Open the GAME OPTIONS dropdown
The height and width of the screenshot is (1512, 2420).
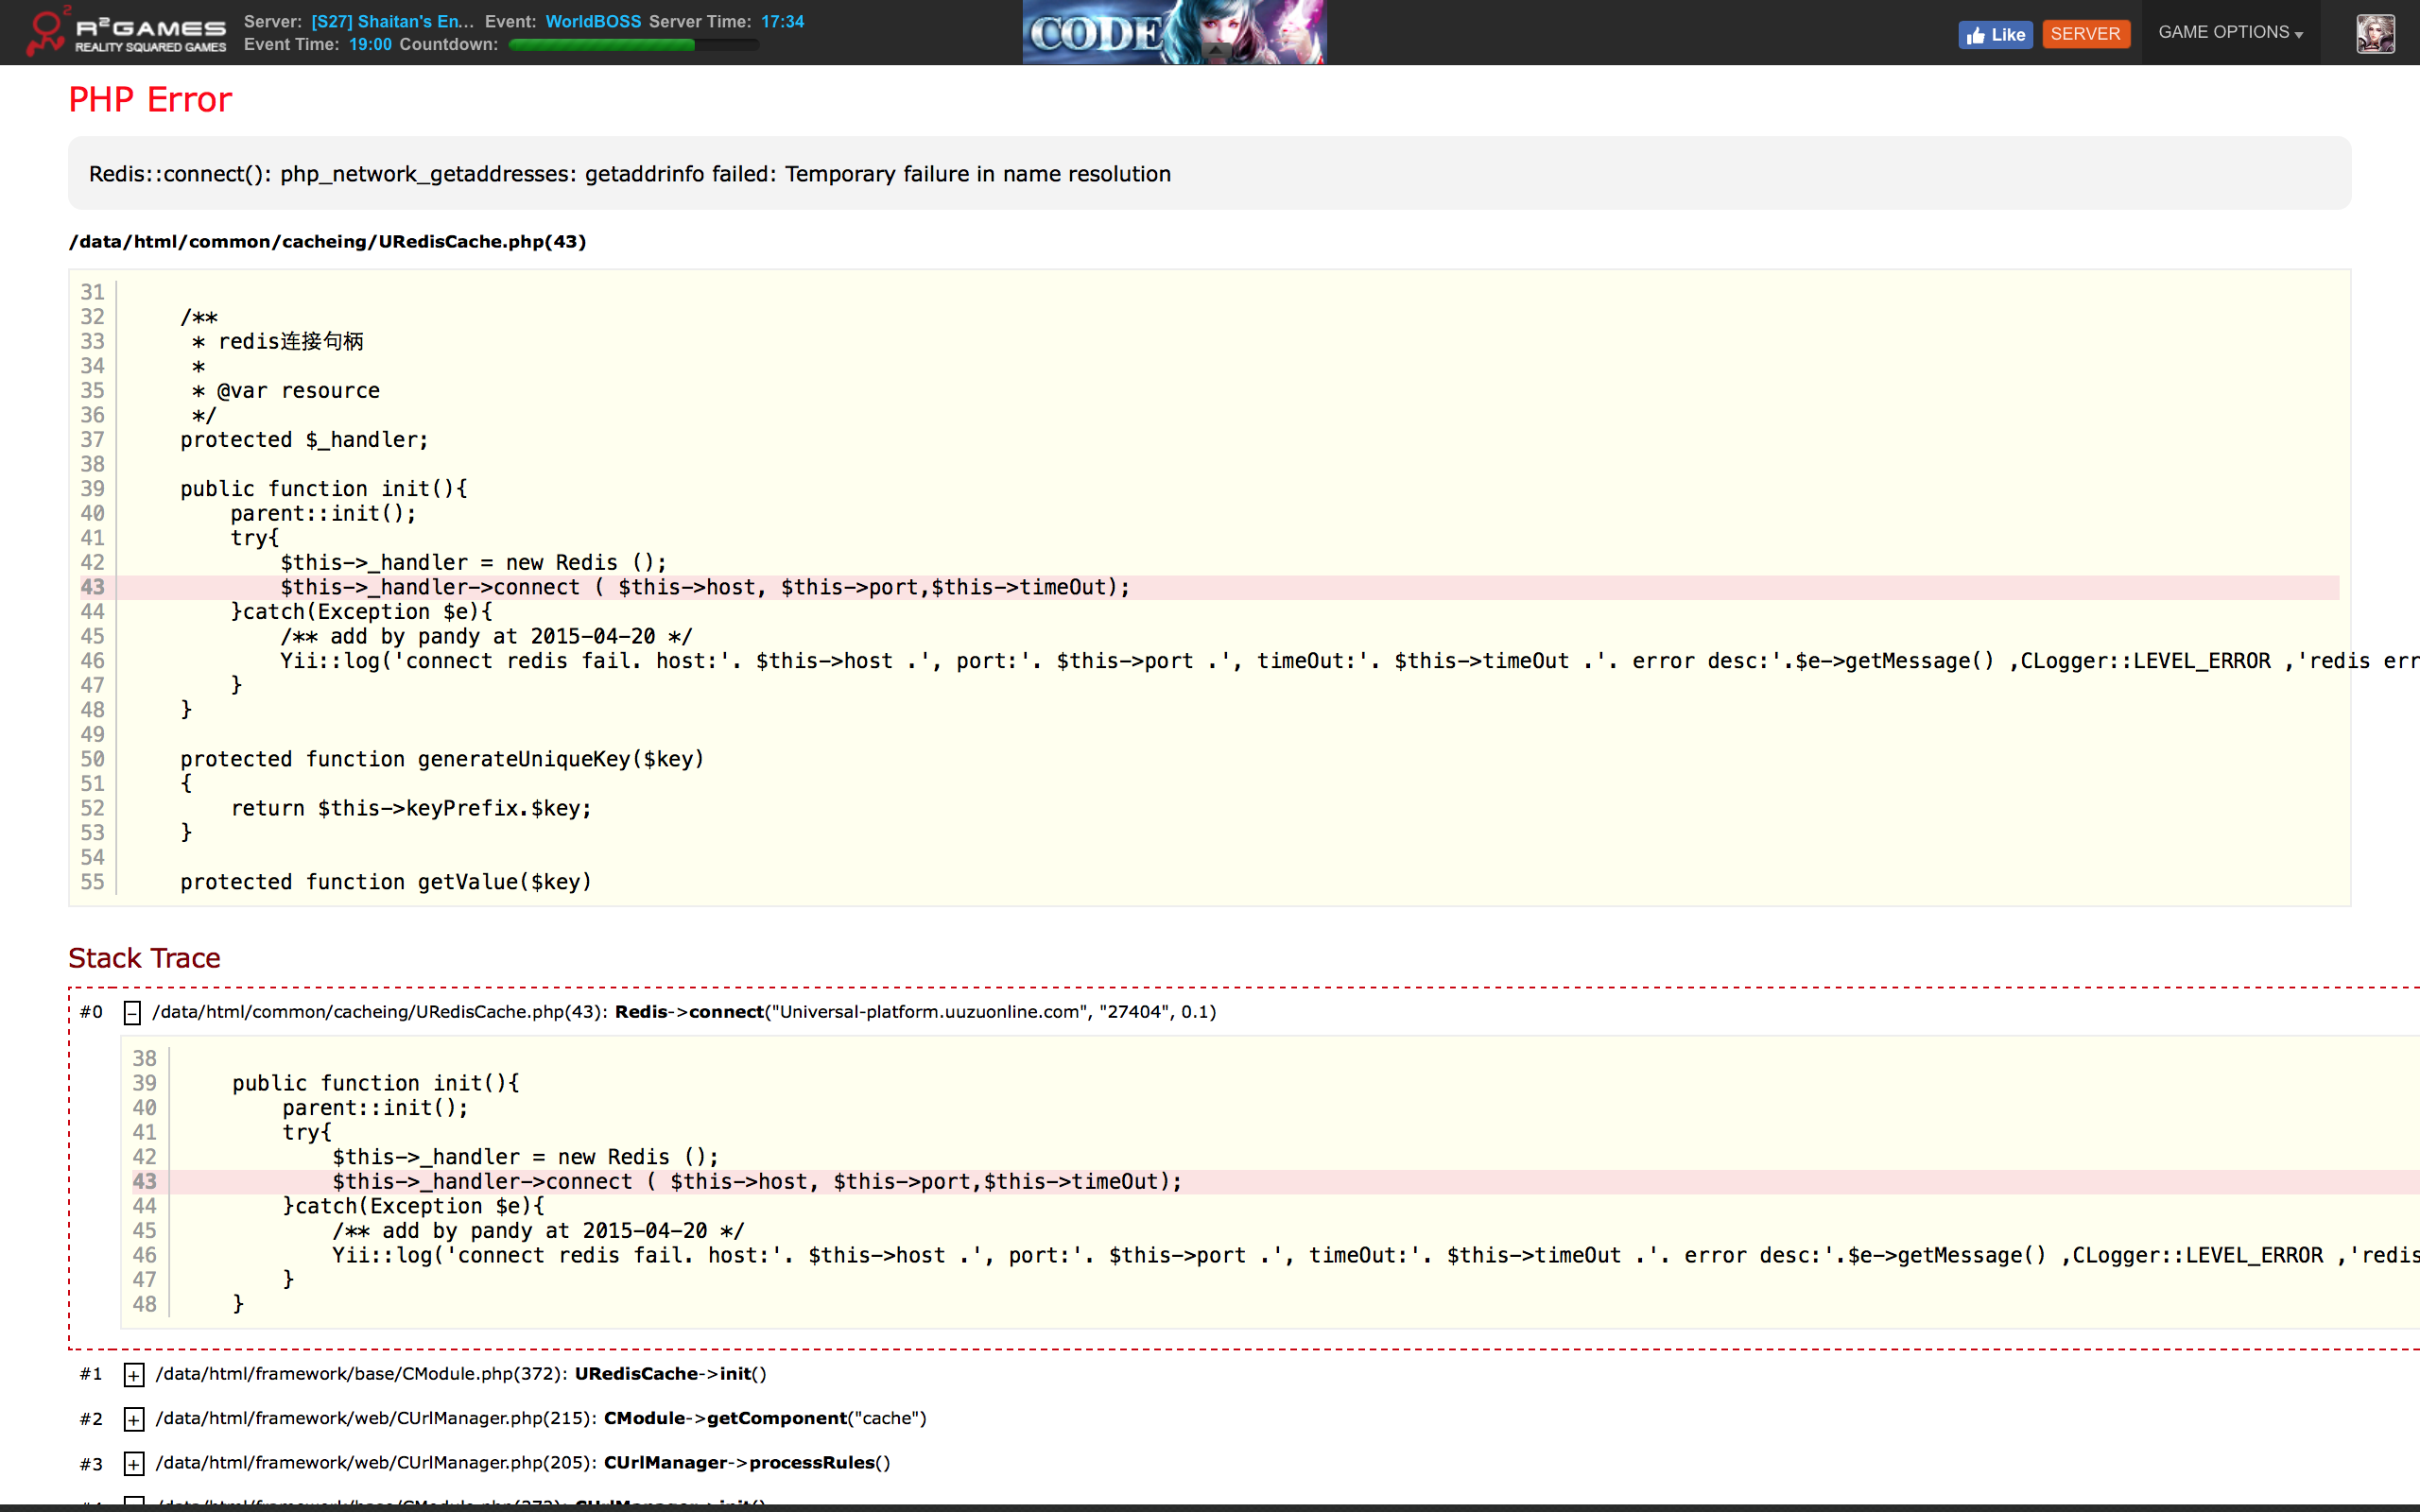(2229, 32)
